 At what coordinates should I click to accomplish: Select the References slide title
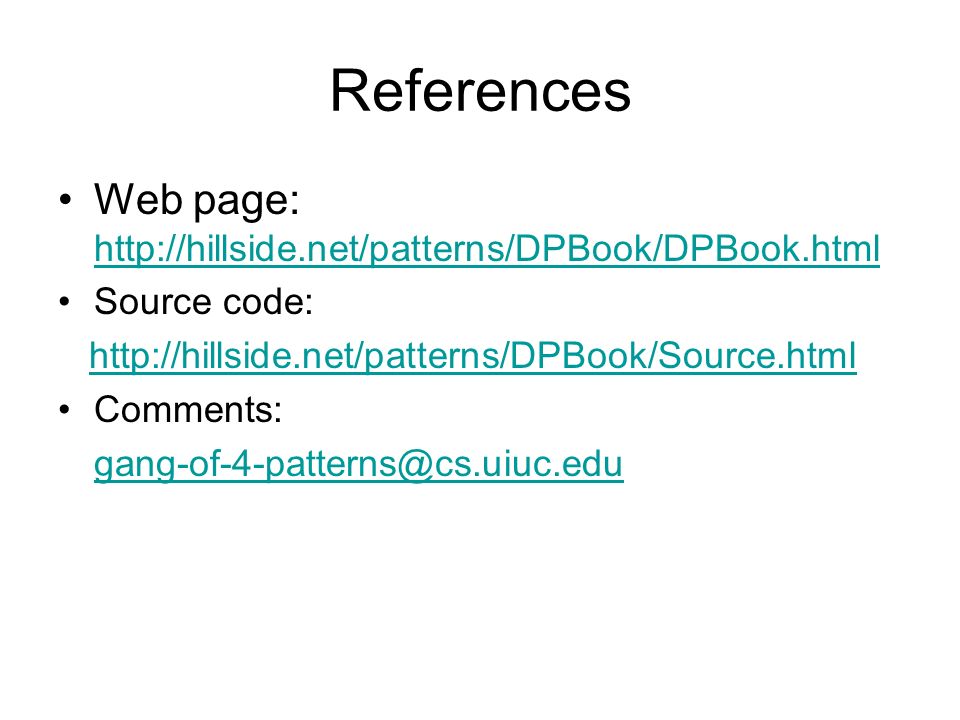tap(481, 91)
